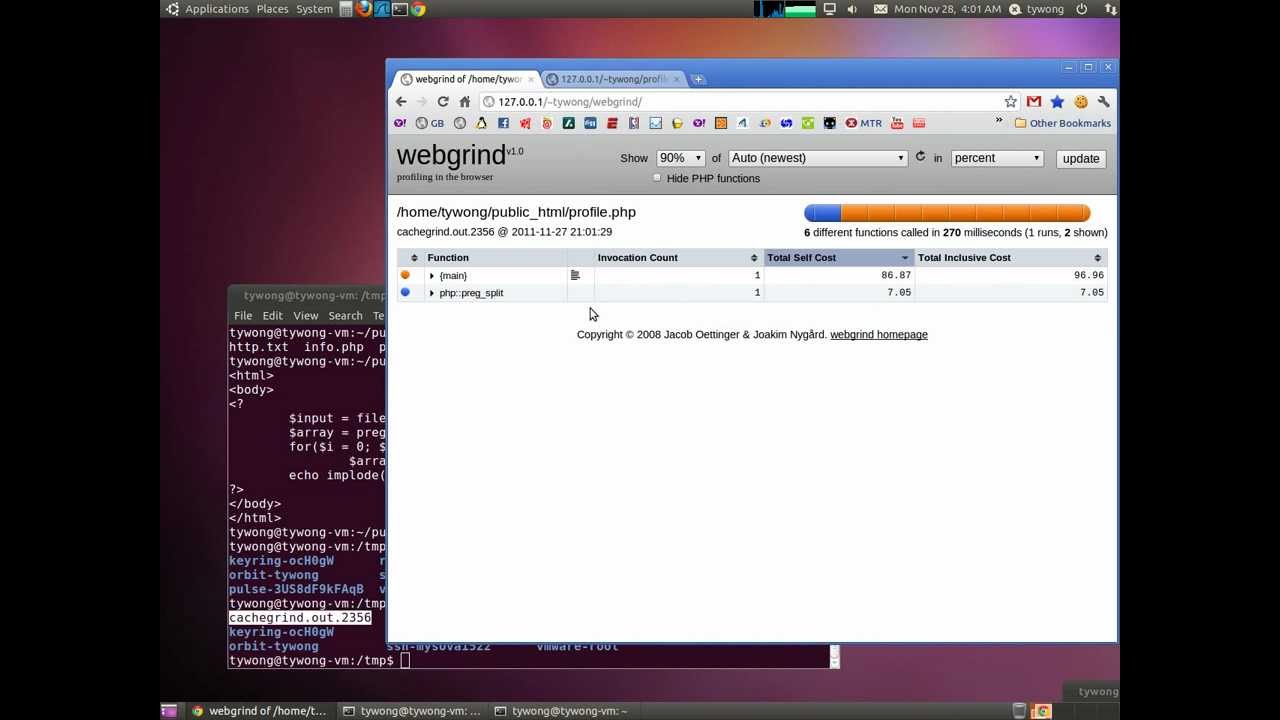Click the show desktop icon in bottom panel
1280x720 pixels.
(168, 711)
